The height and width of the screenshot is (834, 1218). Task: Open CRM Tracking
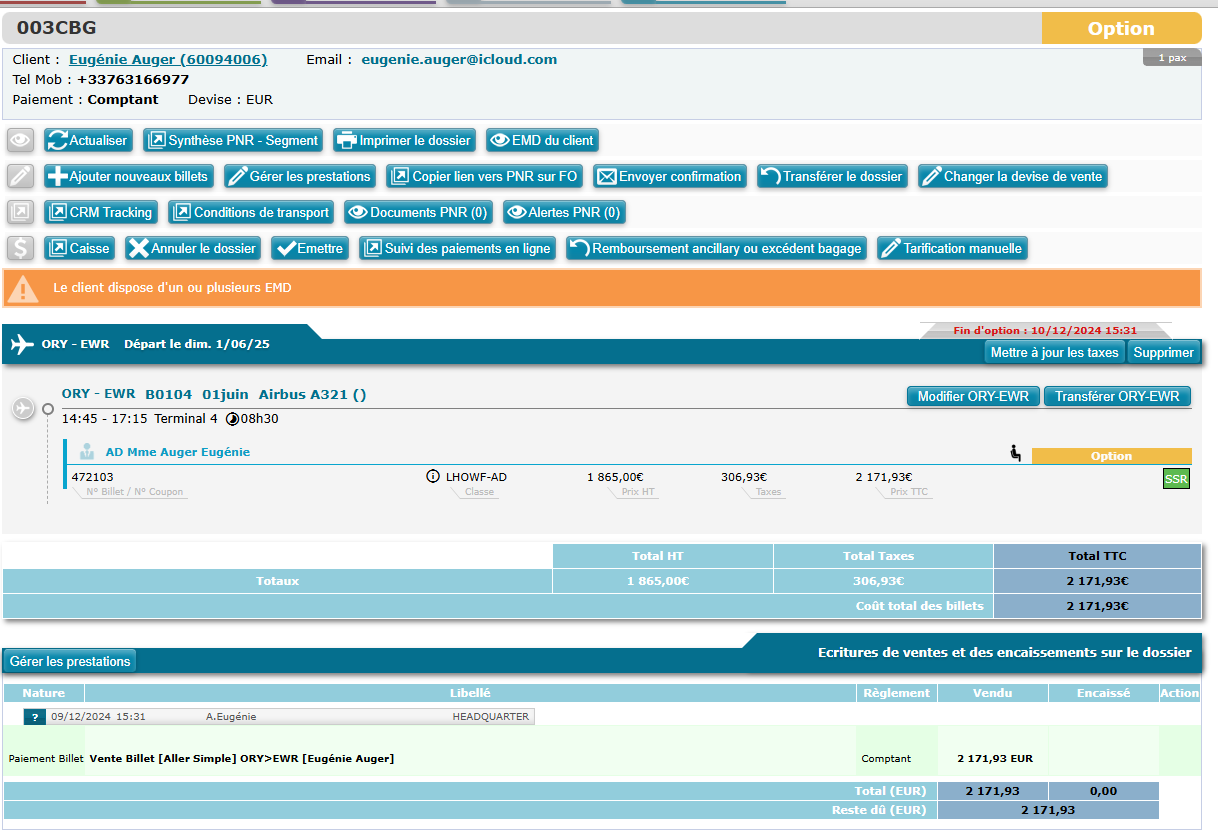click(x=100, y=212)
